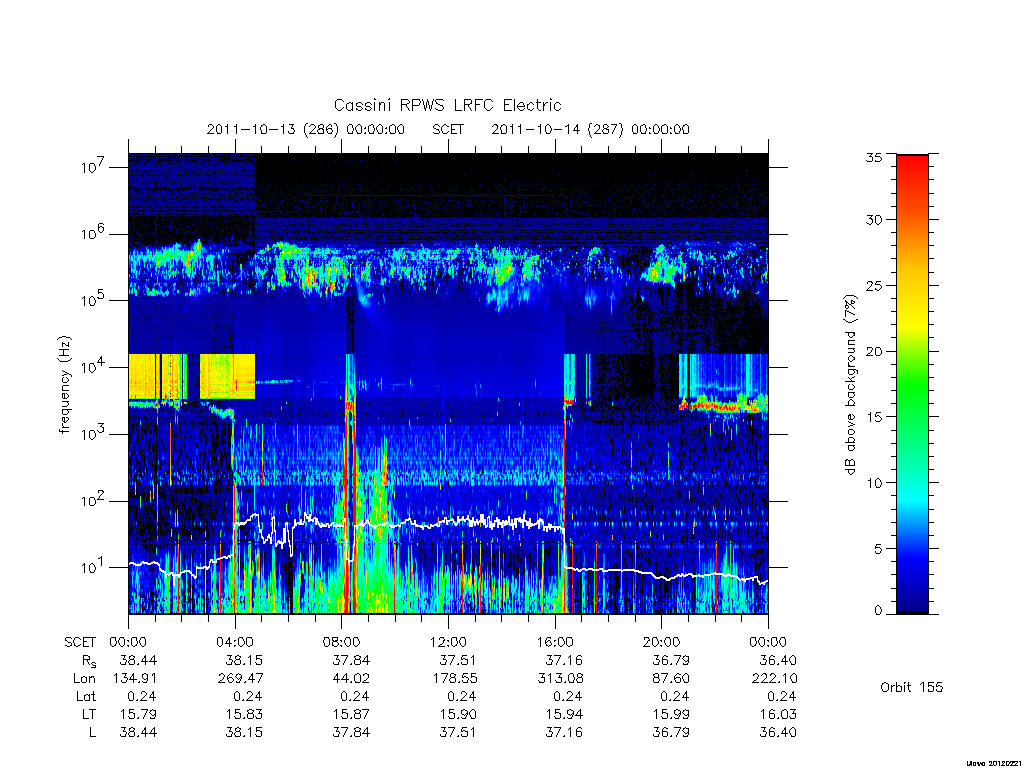Click the Rs row value "36.79"

coord(671,660)
